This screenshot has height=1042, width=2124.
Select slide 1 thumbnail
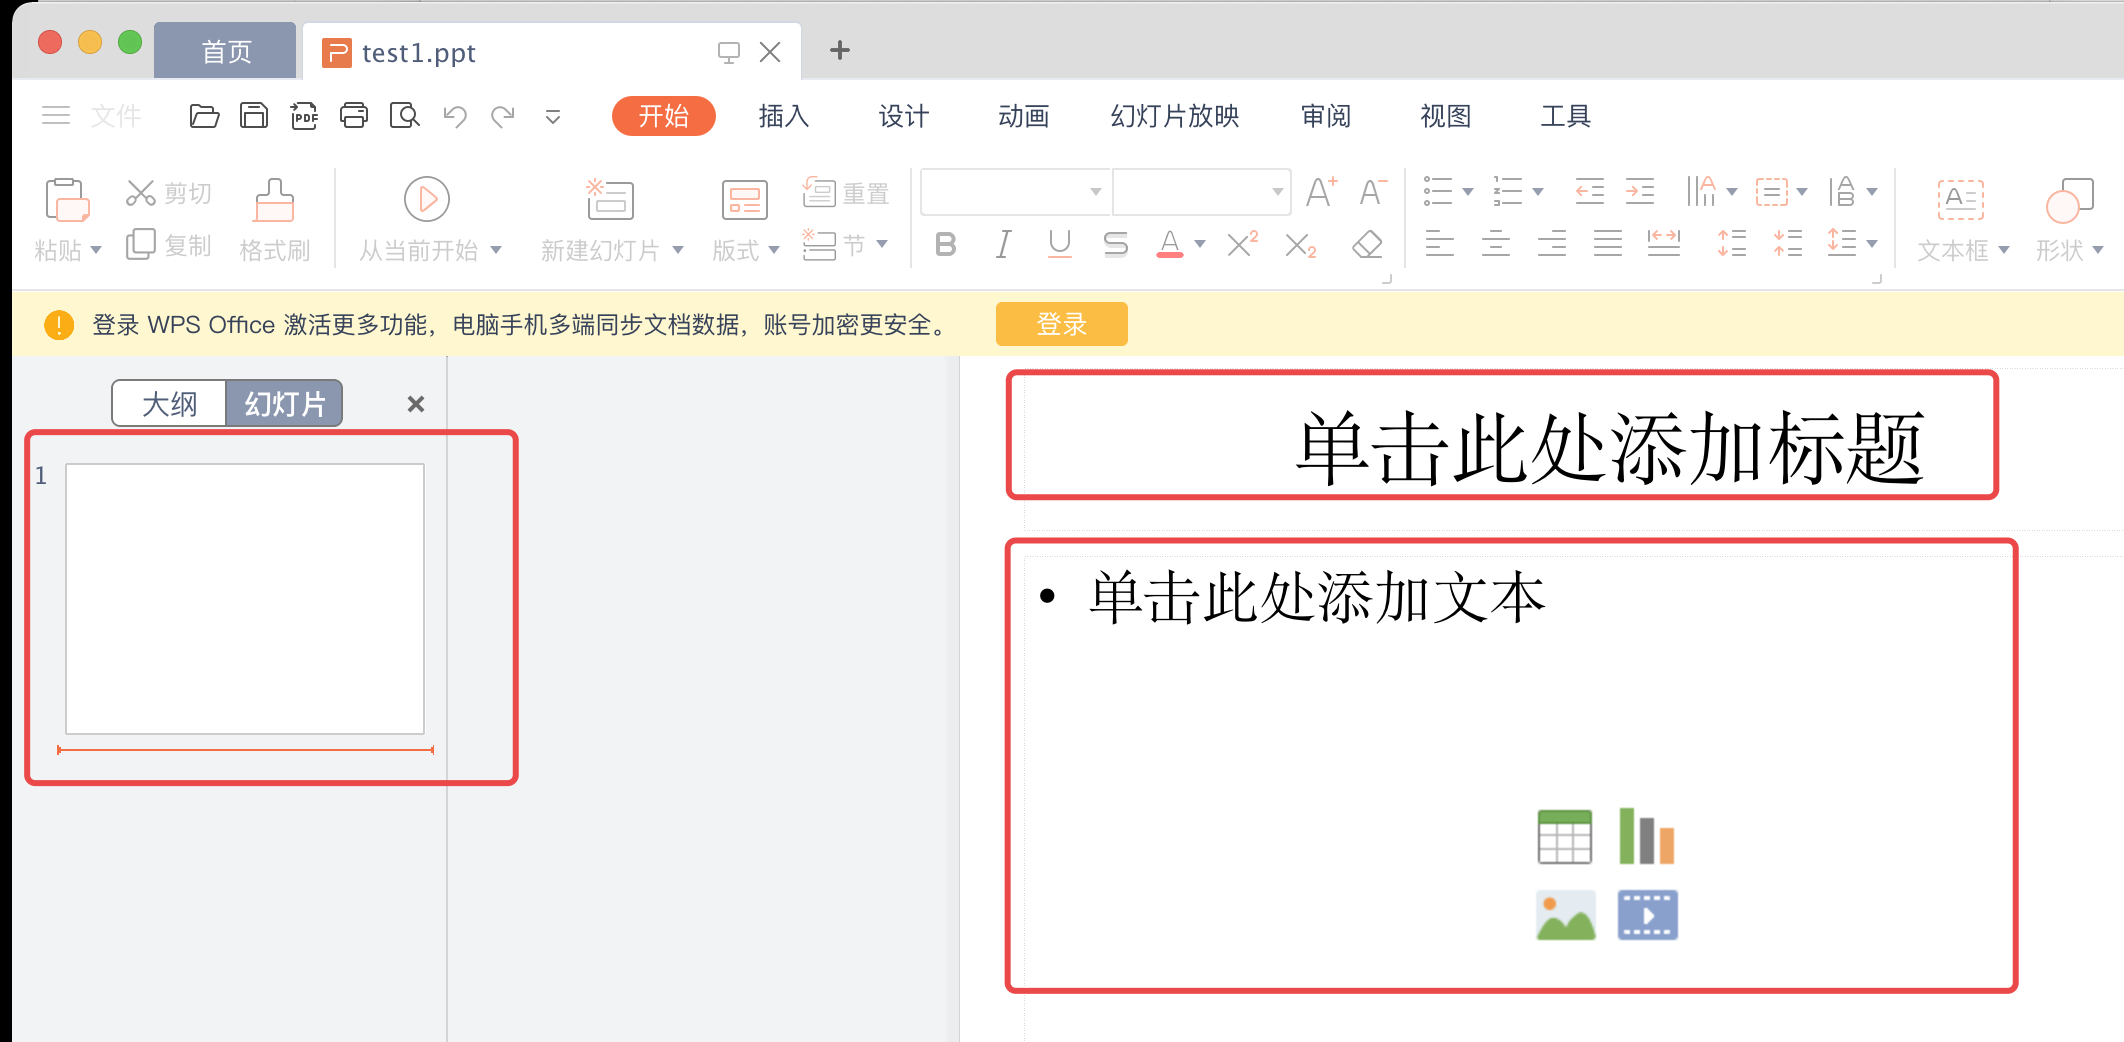coord(245,598)
